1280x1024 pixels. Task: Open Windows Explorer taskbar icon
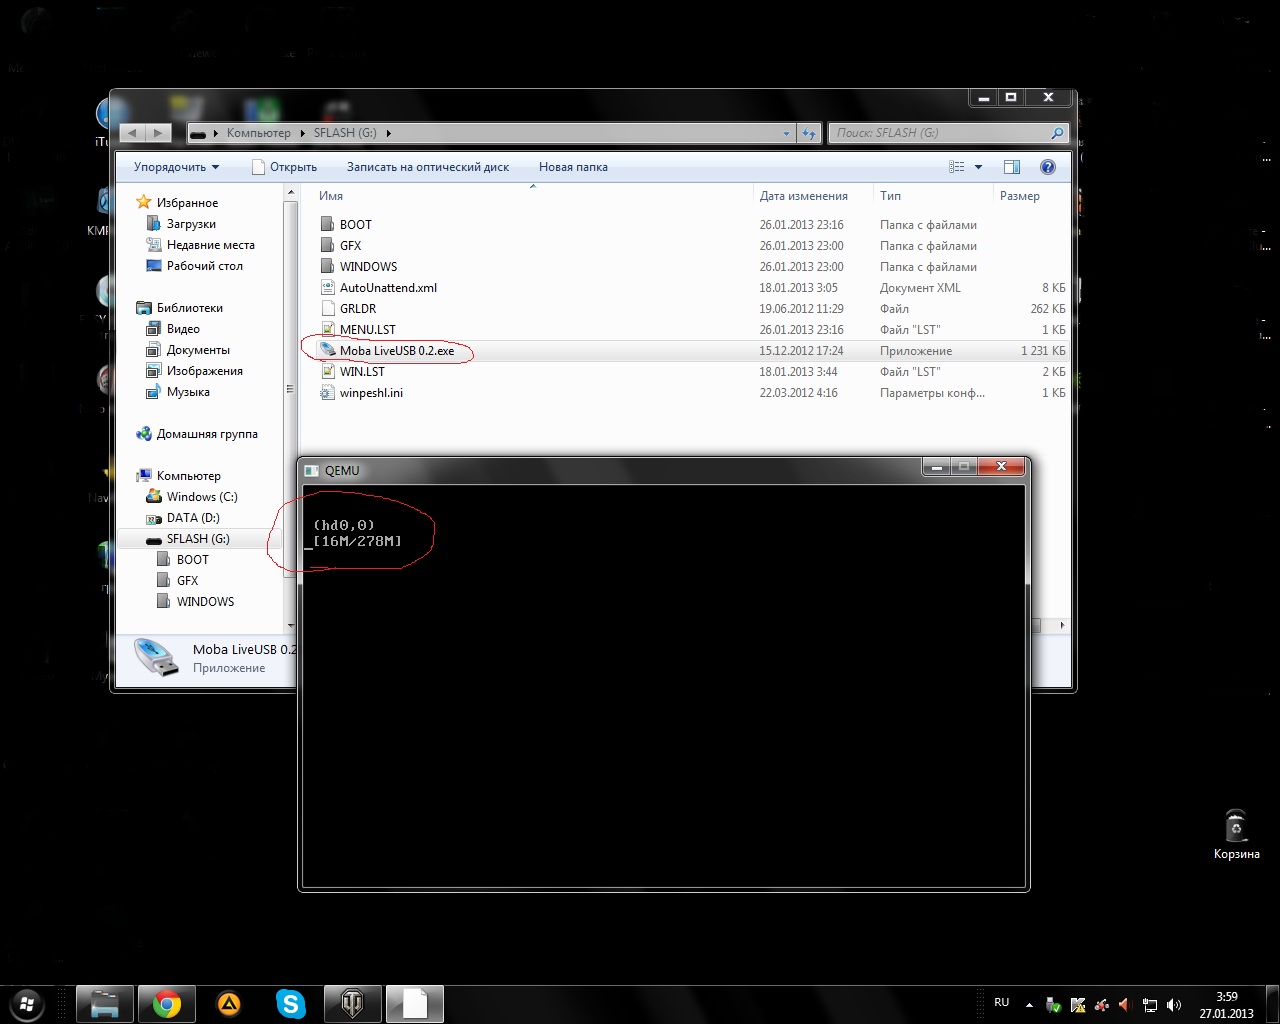(105, 1003)
